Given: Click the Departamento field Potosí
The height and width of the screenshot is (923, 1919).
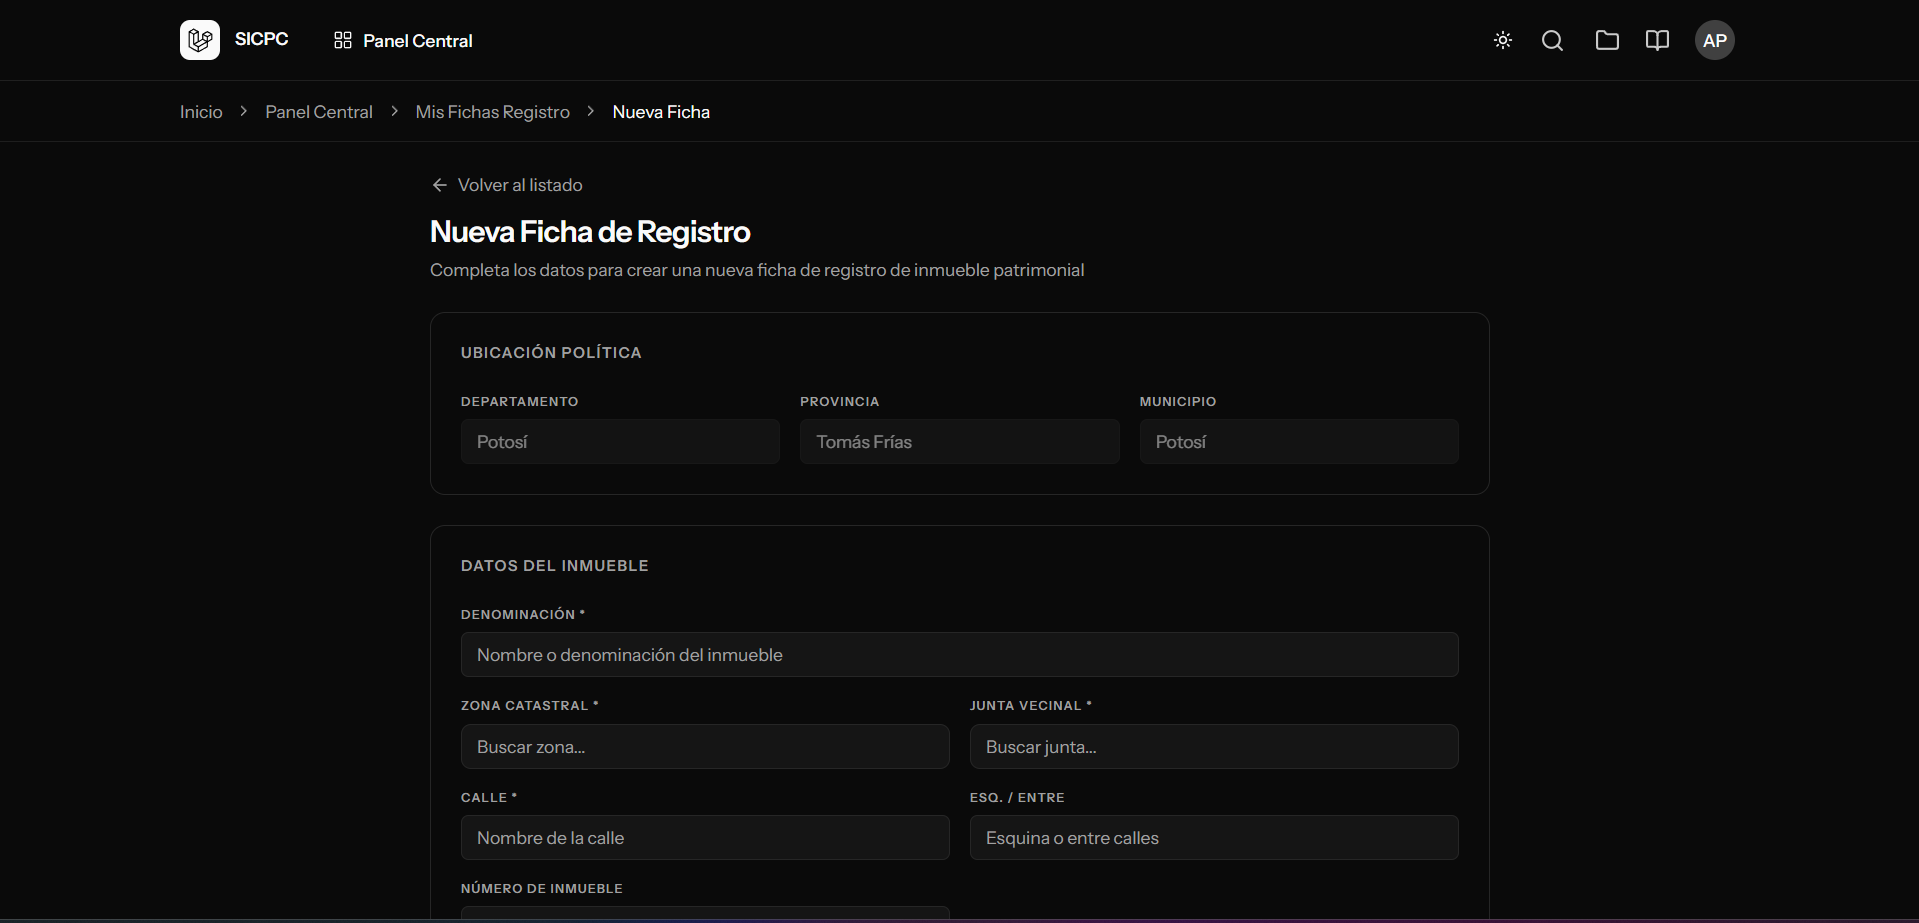Looking at the screenshot, I should point(619,442).
